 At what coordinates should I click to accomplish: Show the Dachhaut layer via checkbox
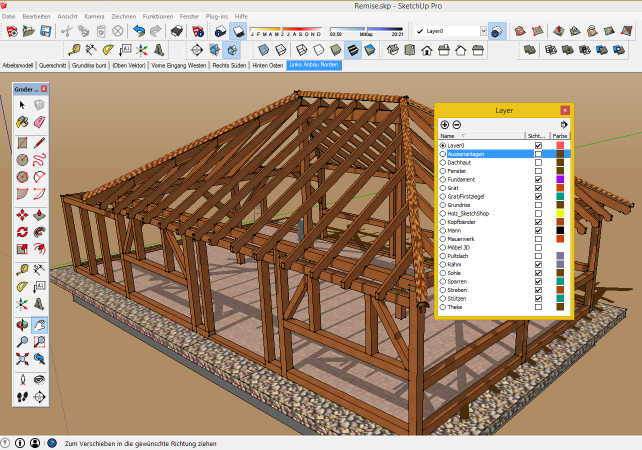coord(538,162)
